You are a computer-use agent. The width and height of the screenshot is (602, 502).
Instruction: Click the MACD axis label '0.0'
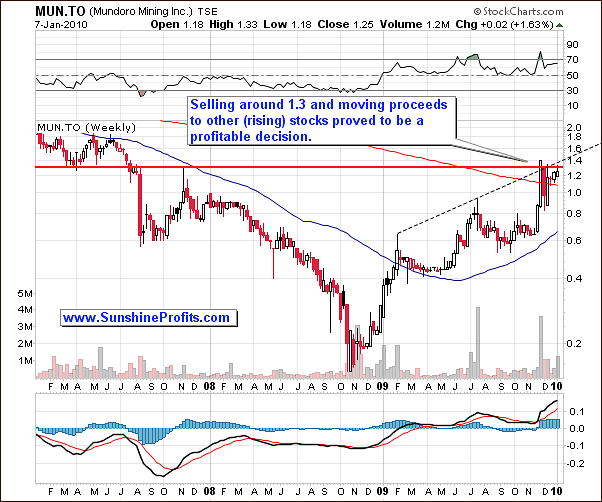pos(576,429)
